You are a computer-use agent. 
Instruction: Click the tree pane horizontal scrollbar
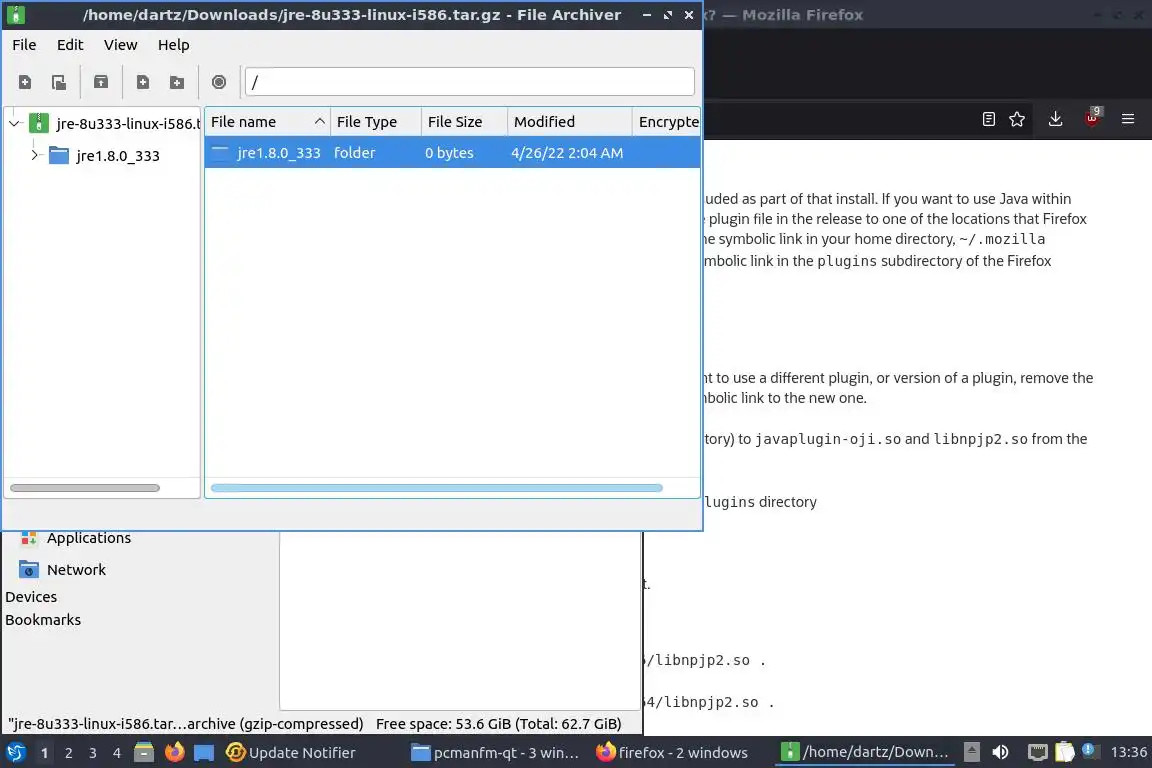[85, 488]
